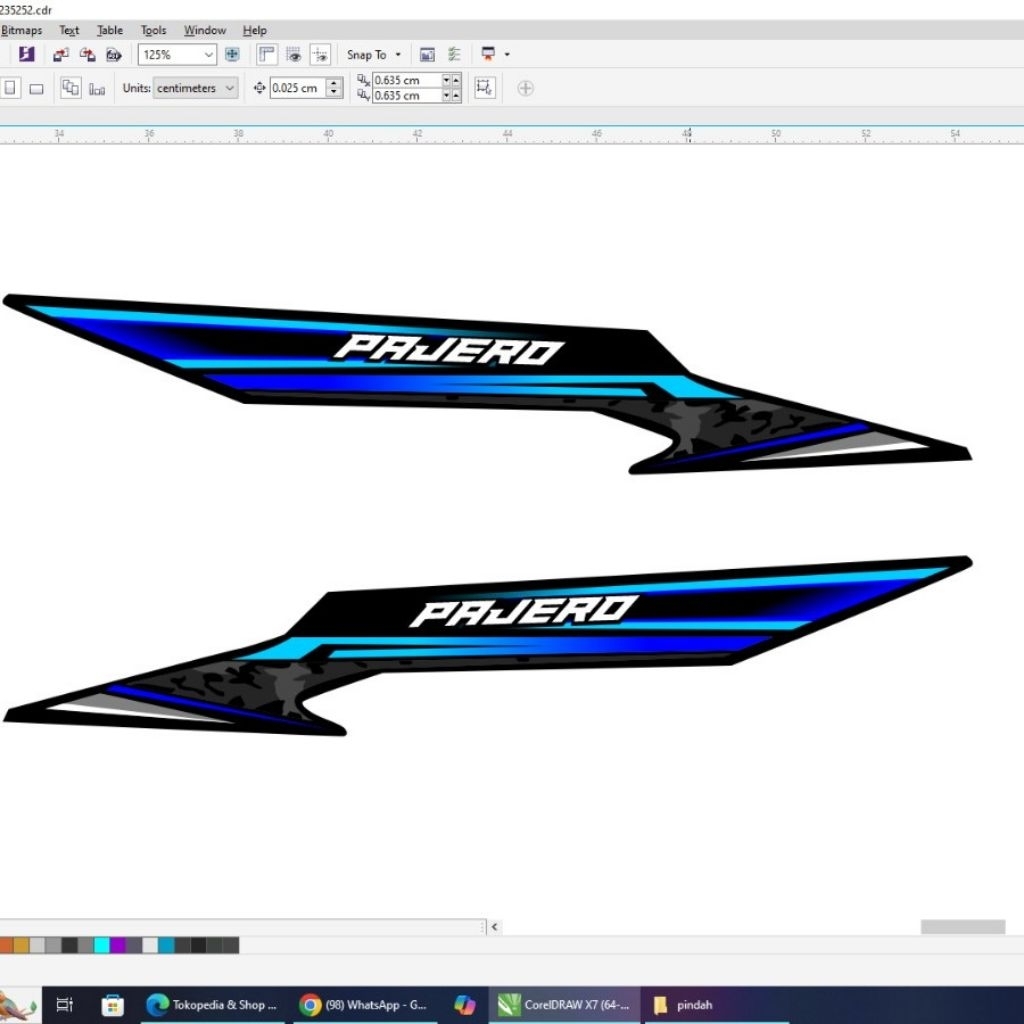Select landscape page orientation
This screenshot has height=1024, width=1024.
[37, 88]
